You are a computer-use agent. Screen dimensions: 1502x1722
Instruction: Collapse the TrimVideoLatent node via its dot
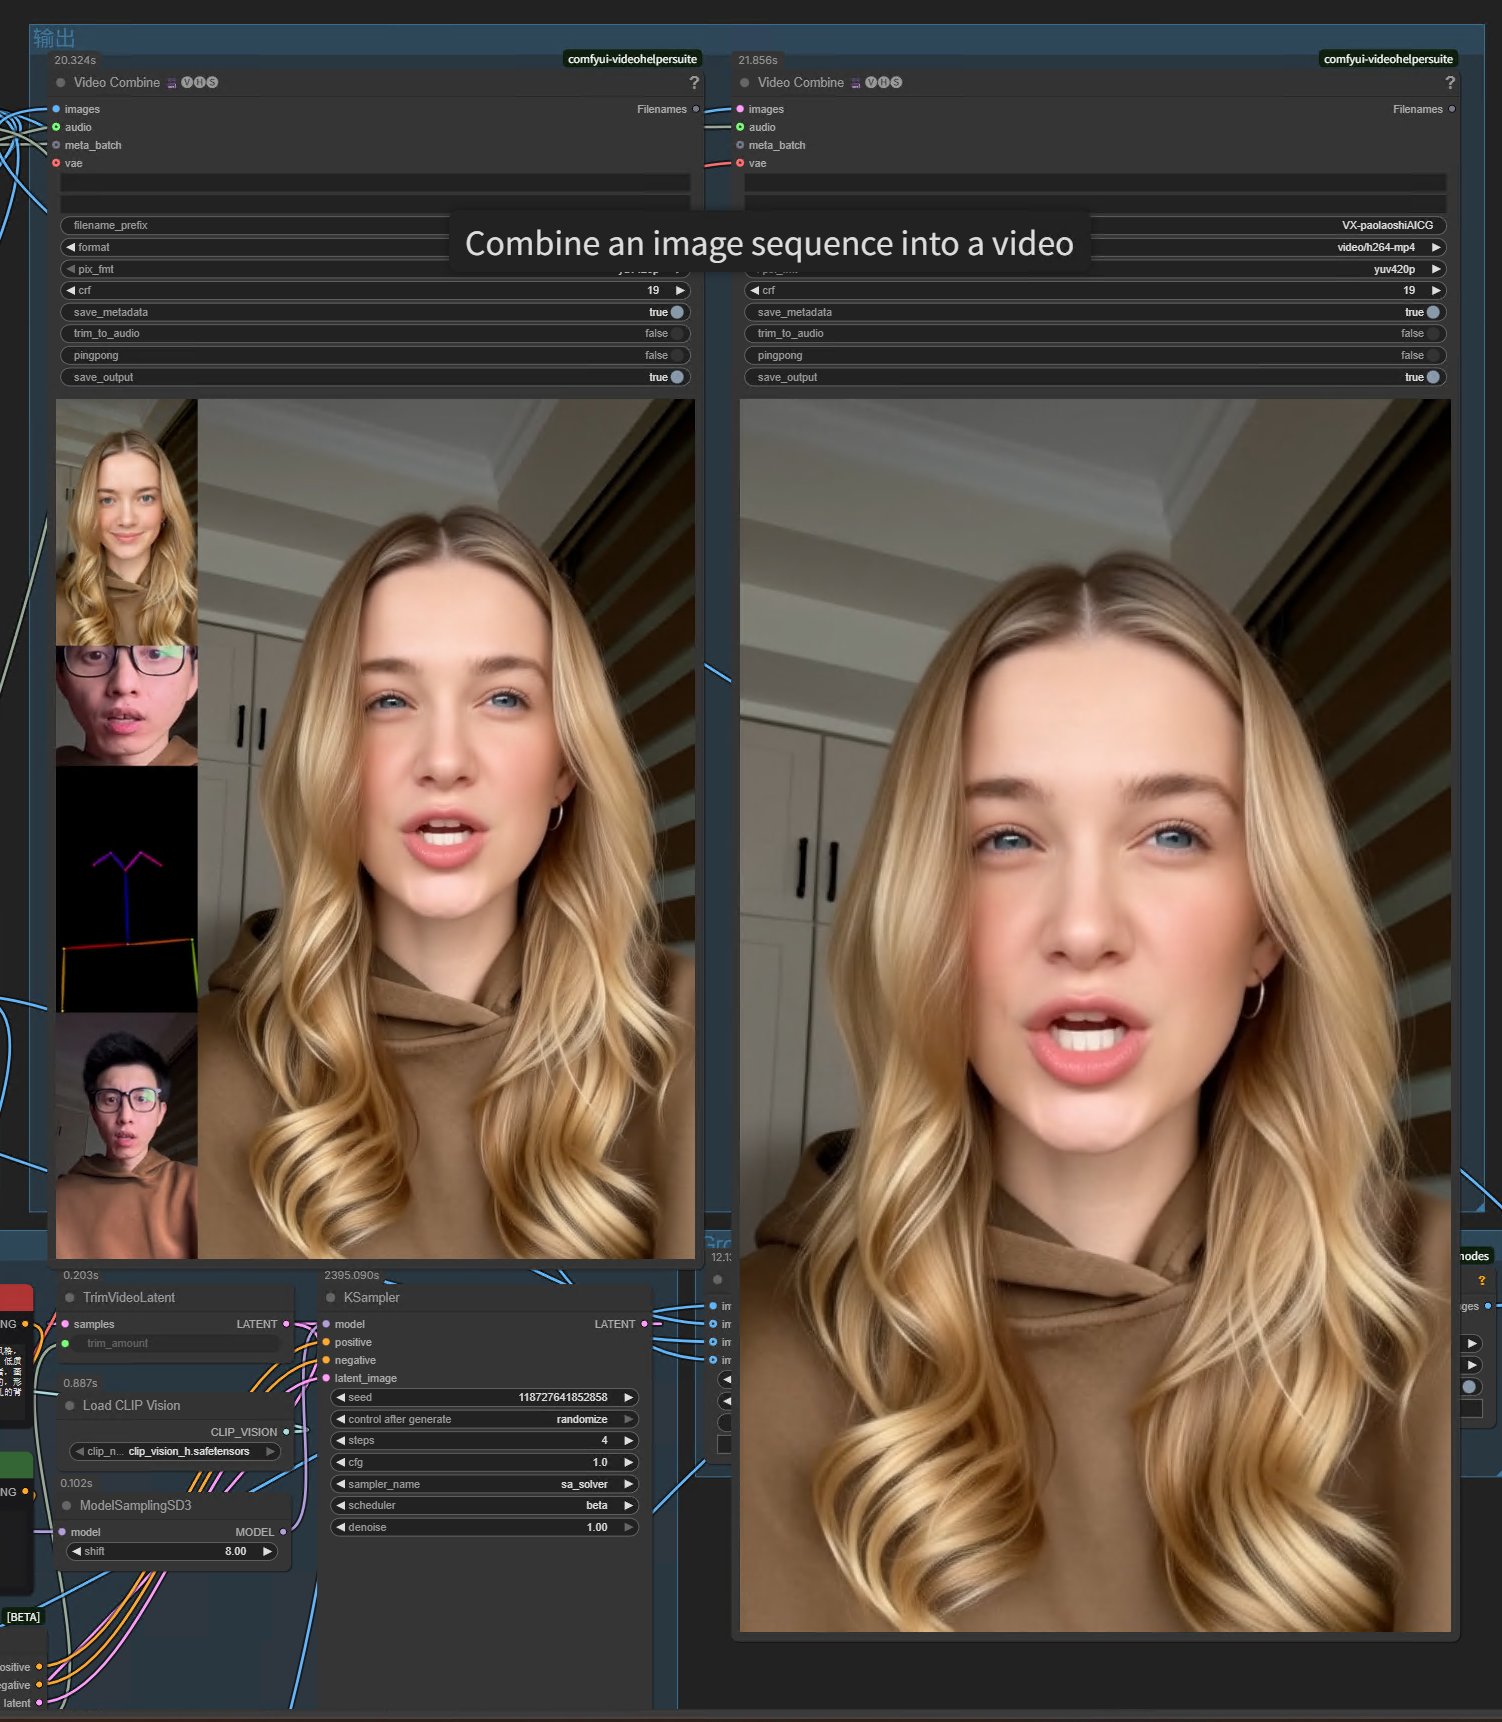pos(70,1298)
